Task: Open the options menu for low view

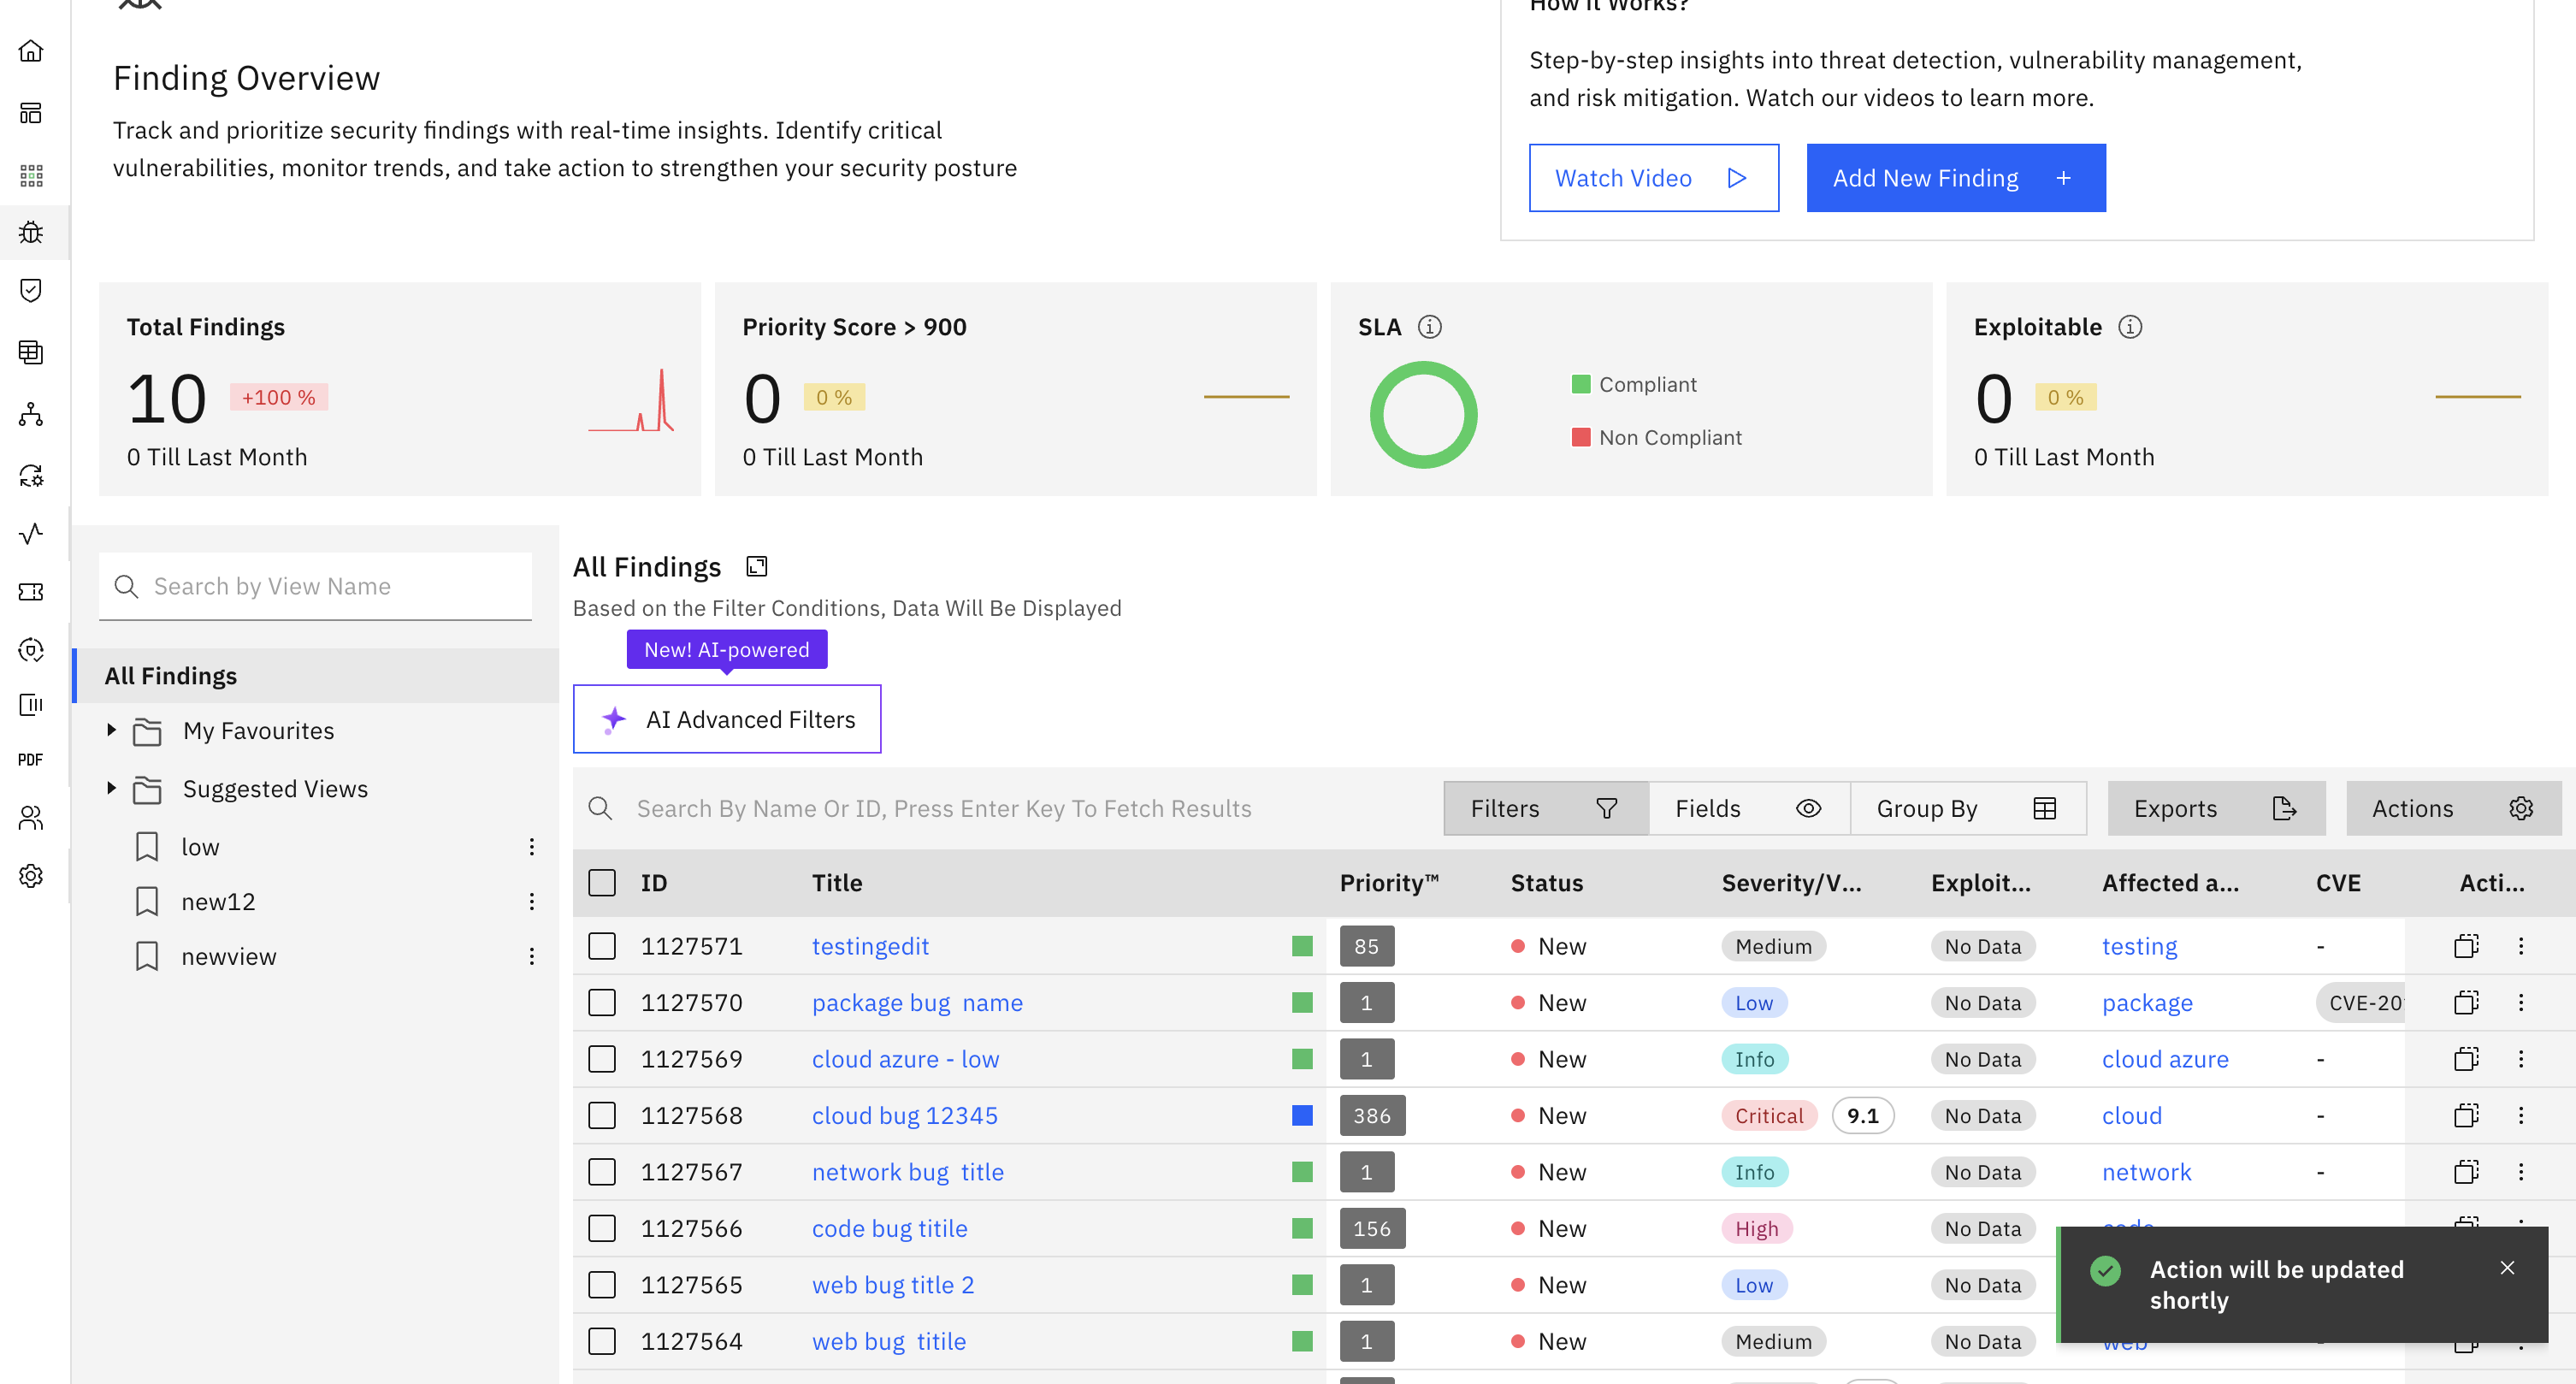Action: 532,847
